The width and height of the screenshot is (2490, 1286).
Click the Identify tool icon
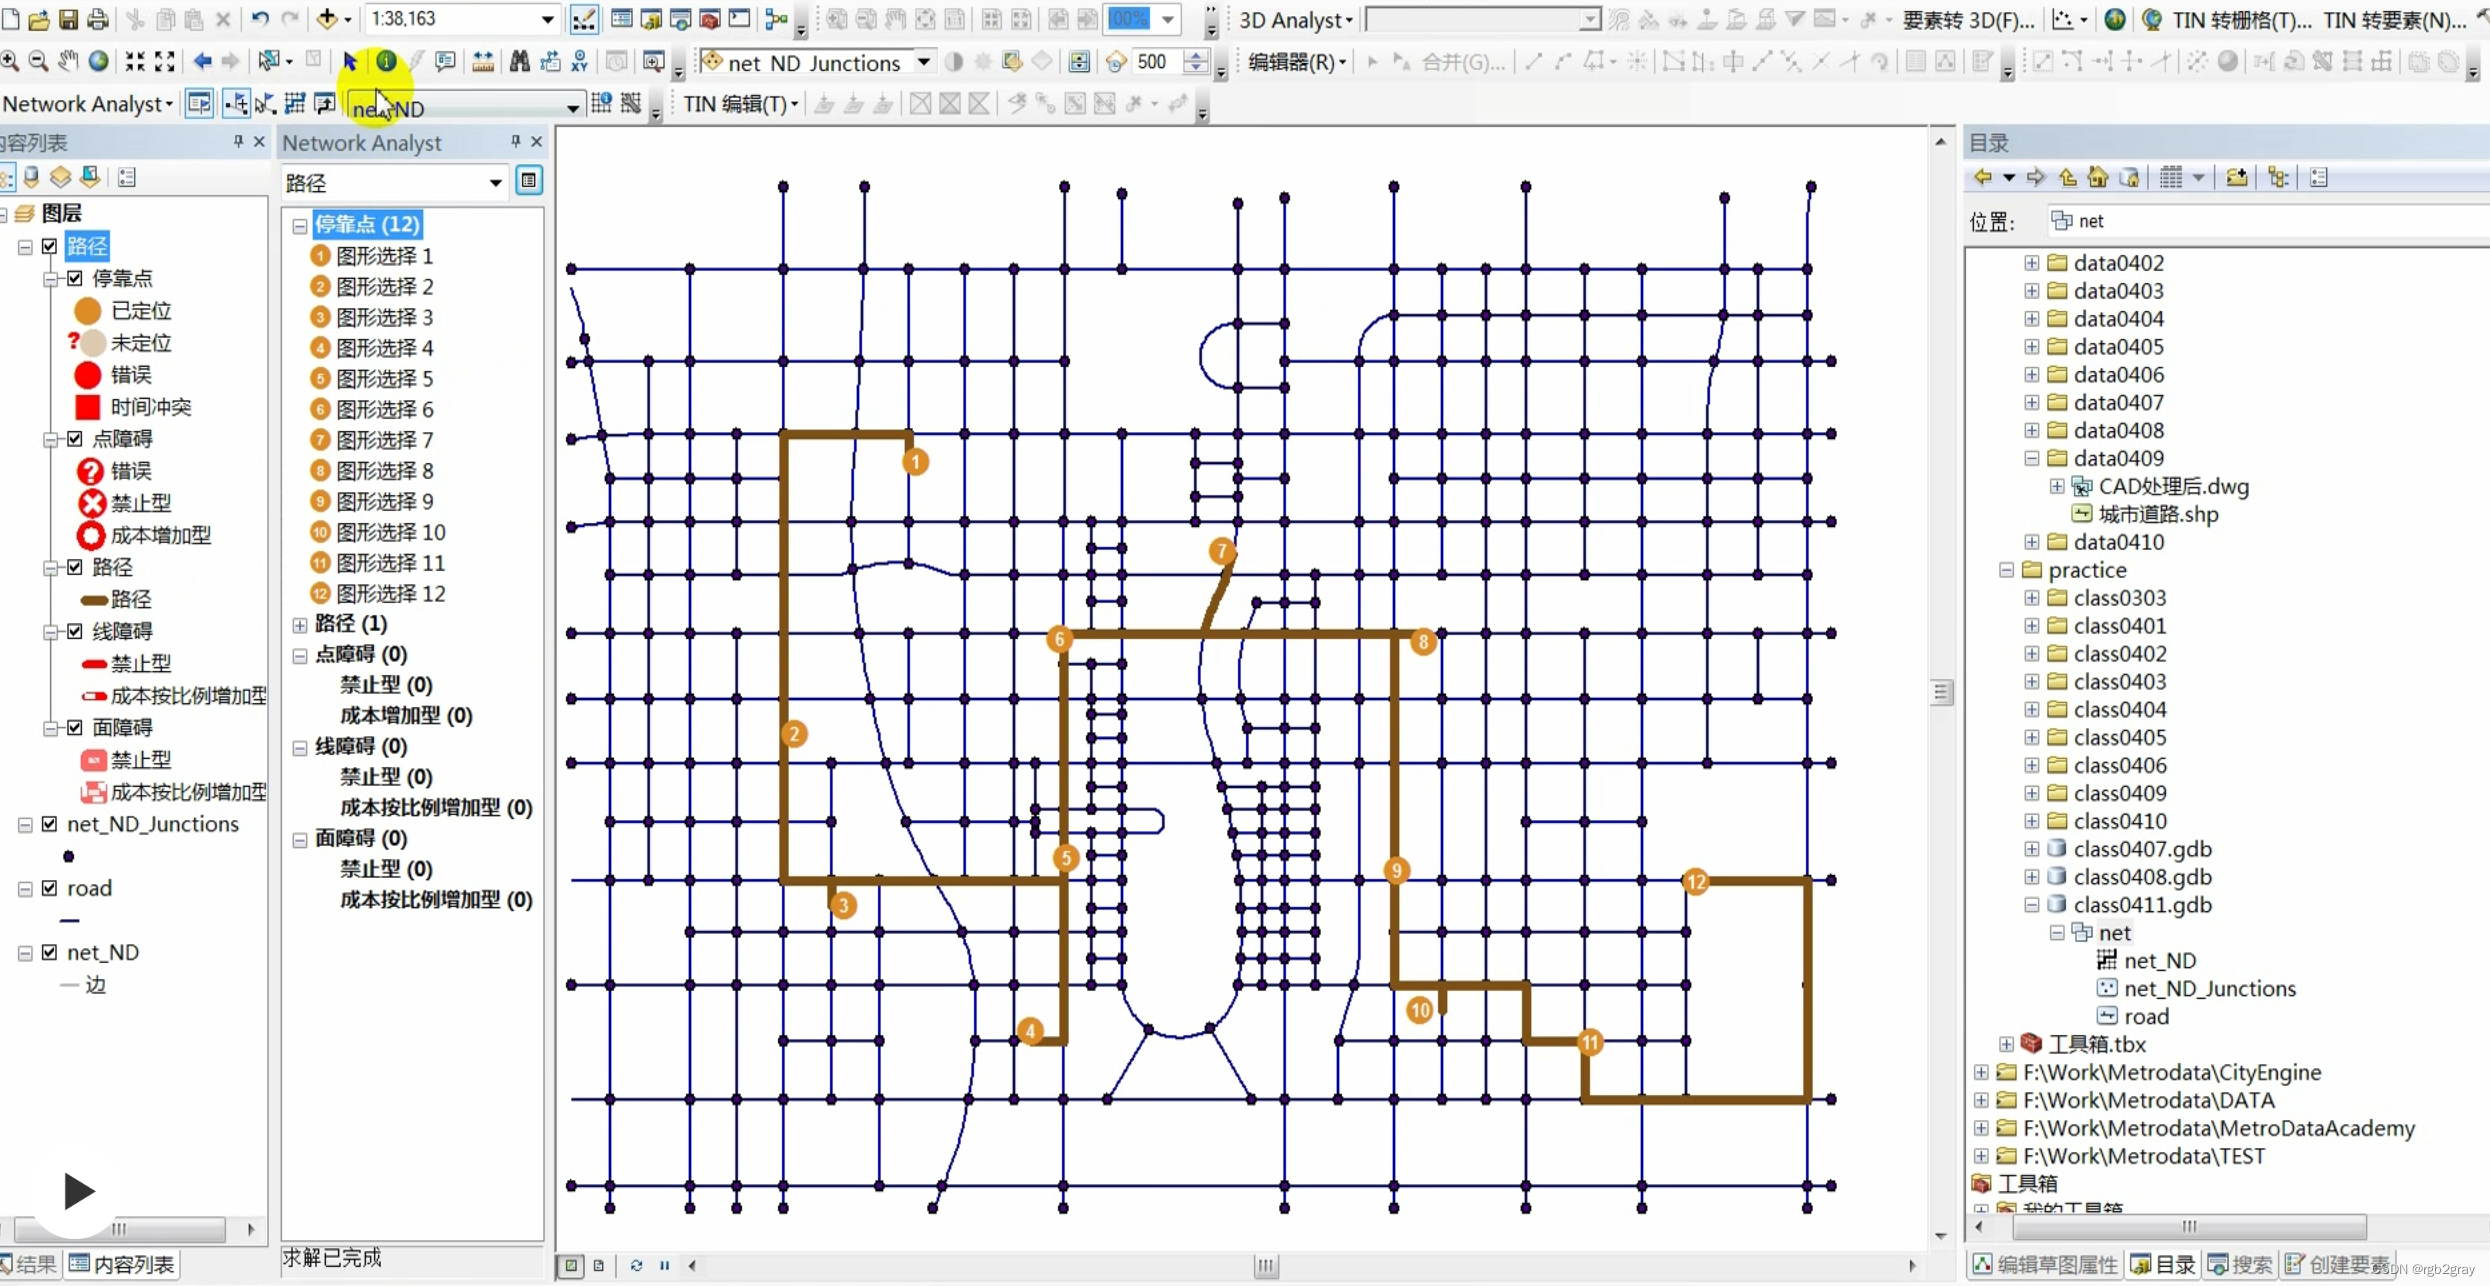pyautogui.click(x=386, y=61)
